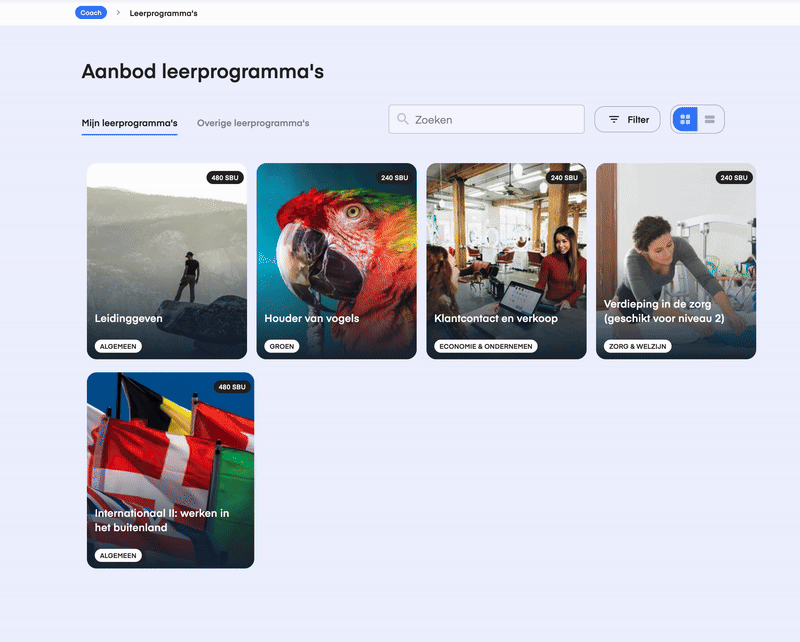Open Internationaal II: werken in het buitenland
Screen dimensions: 800x642
tap(170, 470)
